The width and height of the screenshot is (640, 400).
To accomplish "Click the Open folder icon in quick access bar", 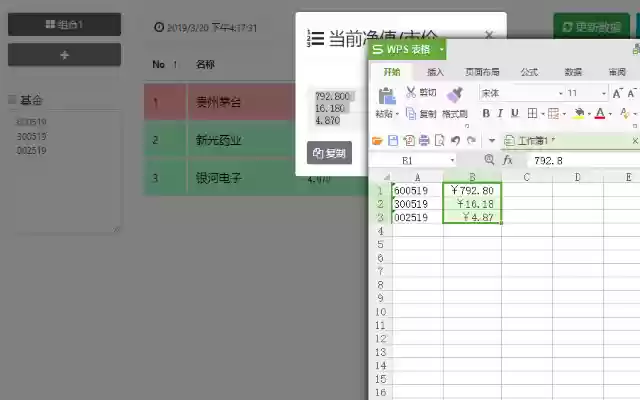I will click(x=377, y=141).
